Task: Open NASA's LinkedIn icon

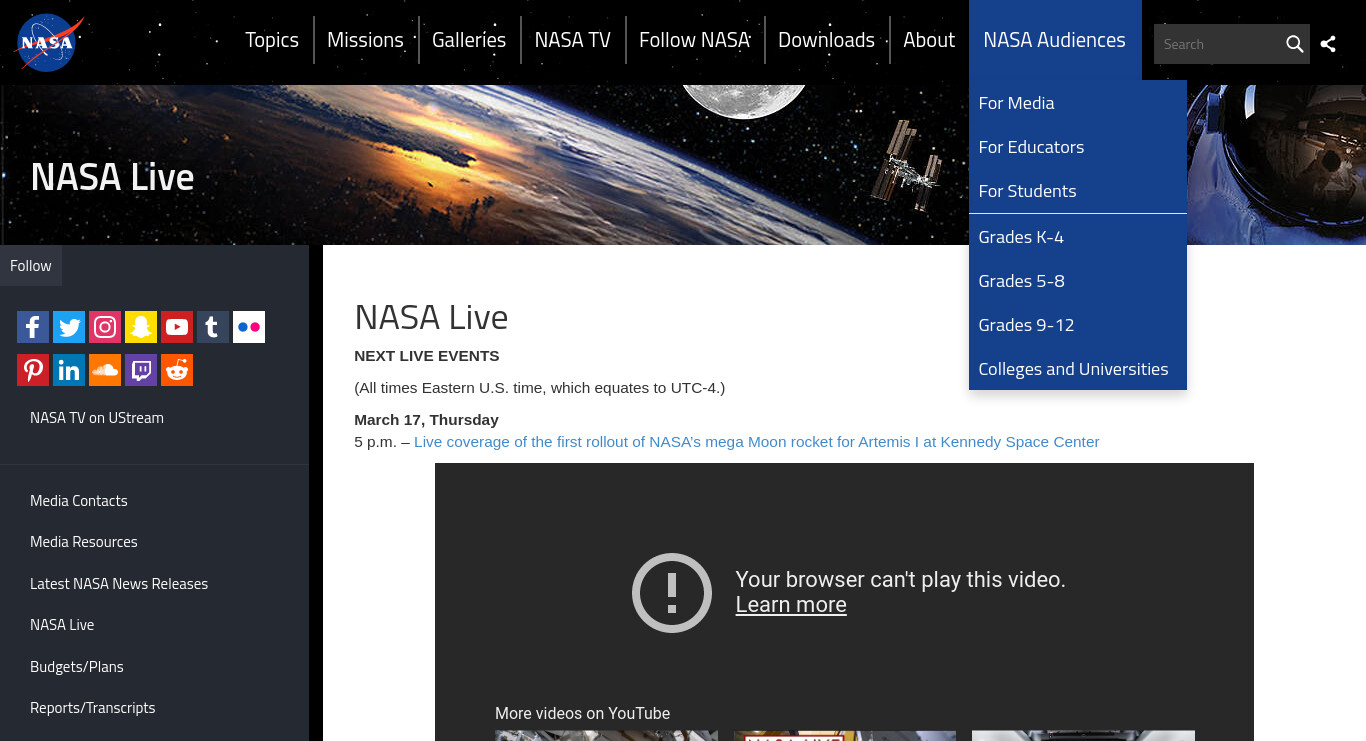Action: point(69,370)
